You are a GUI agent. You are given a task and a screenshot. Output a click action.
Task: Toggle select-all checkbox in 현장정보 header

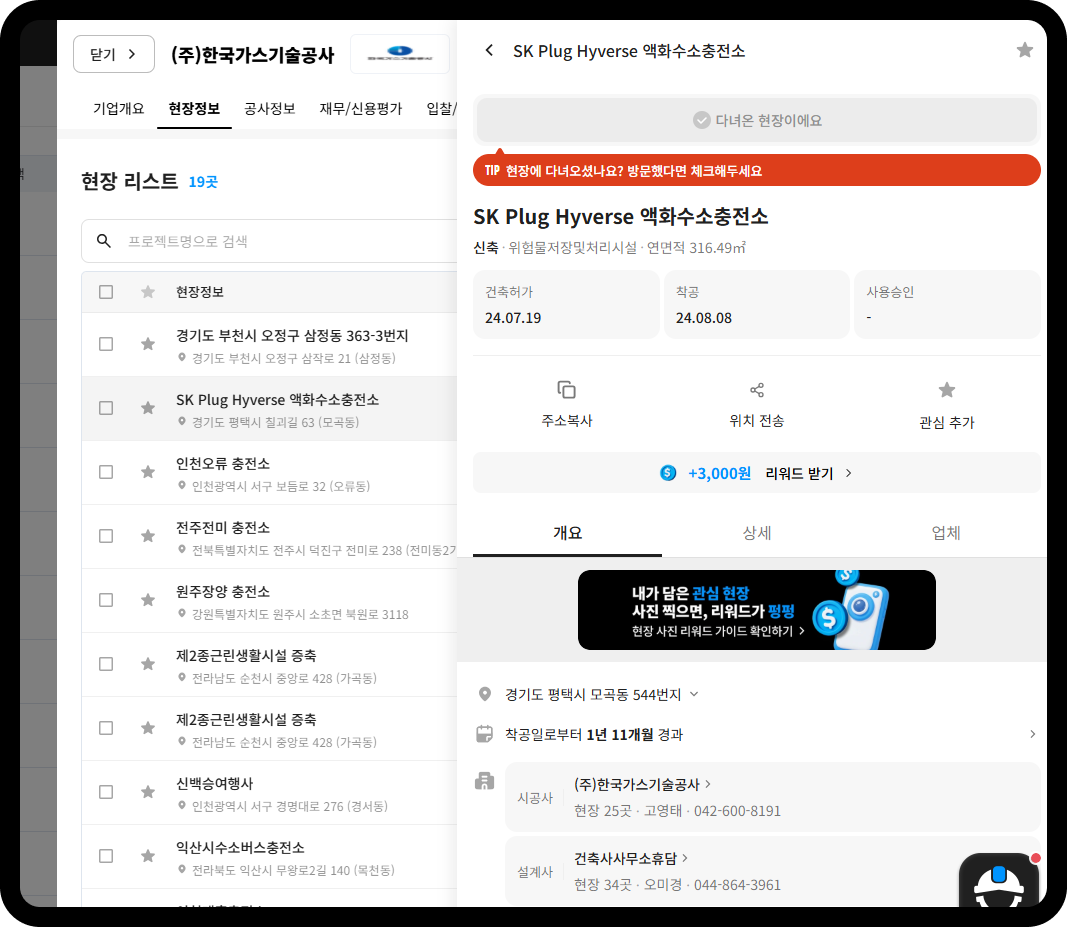[106, 292]
